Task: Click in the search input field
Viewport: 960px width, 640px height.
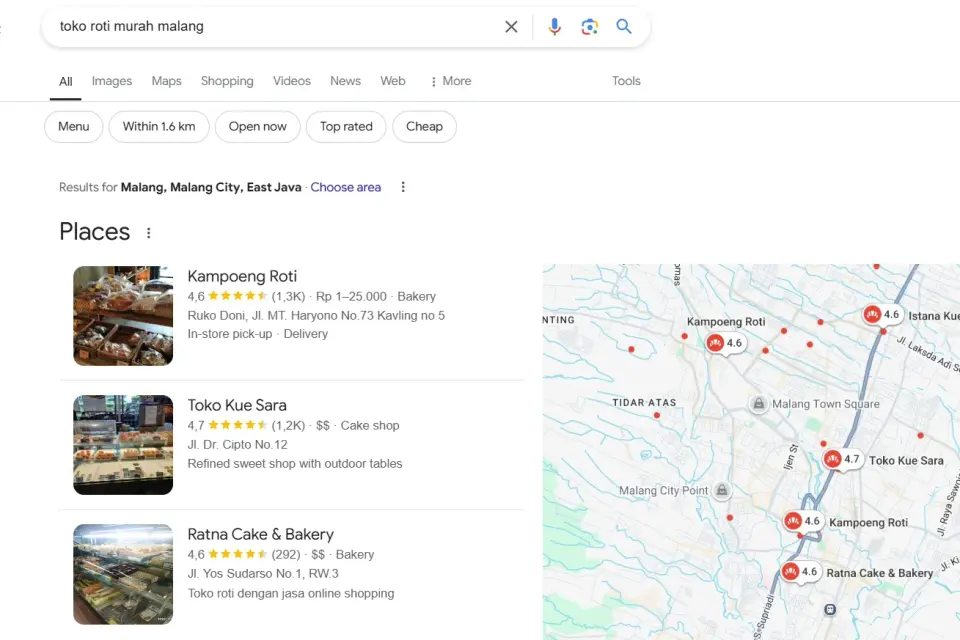Action: (x=276, y=26)
